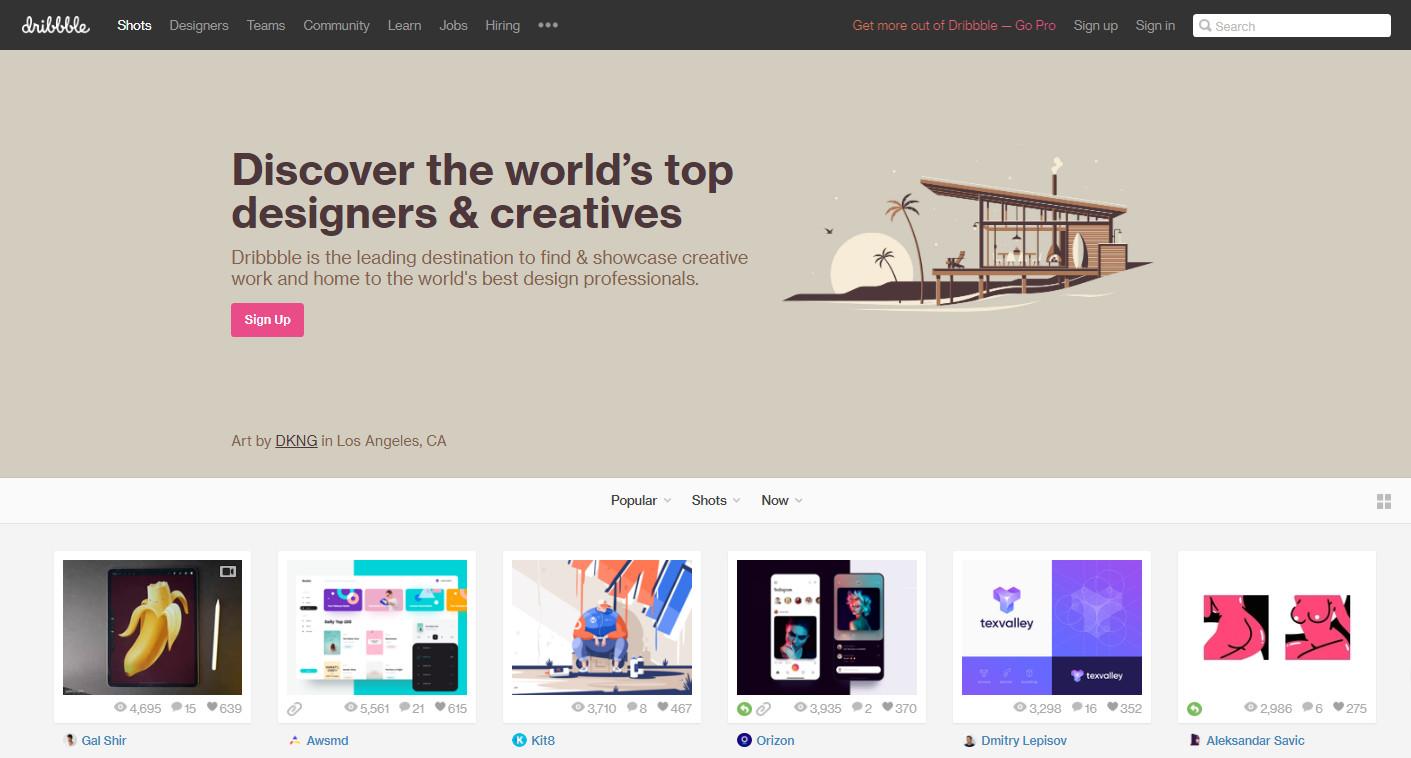Switch to the grid view icon
Viewport: 1411px width, 758px height.
[x=1384, y=501]
